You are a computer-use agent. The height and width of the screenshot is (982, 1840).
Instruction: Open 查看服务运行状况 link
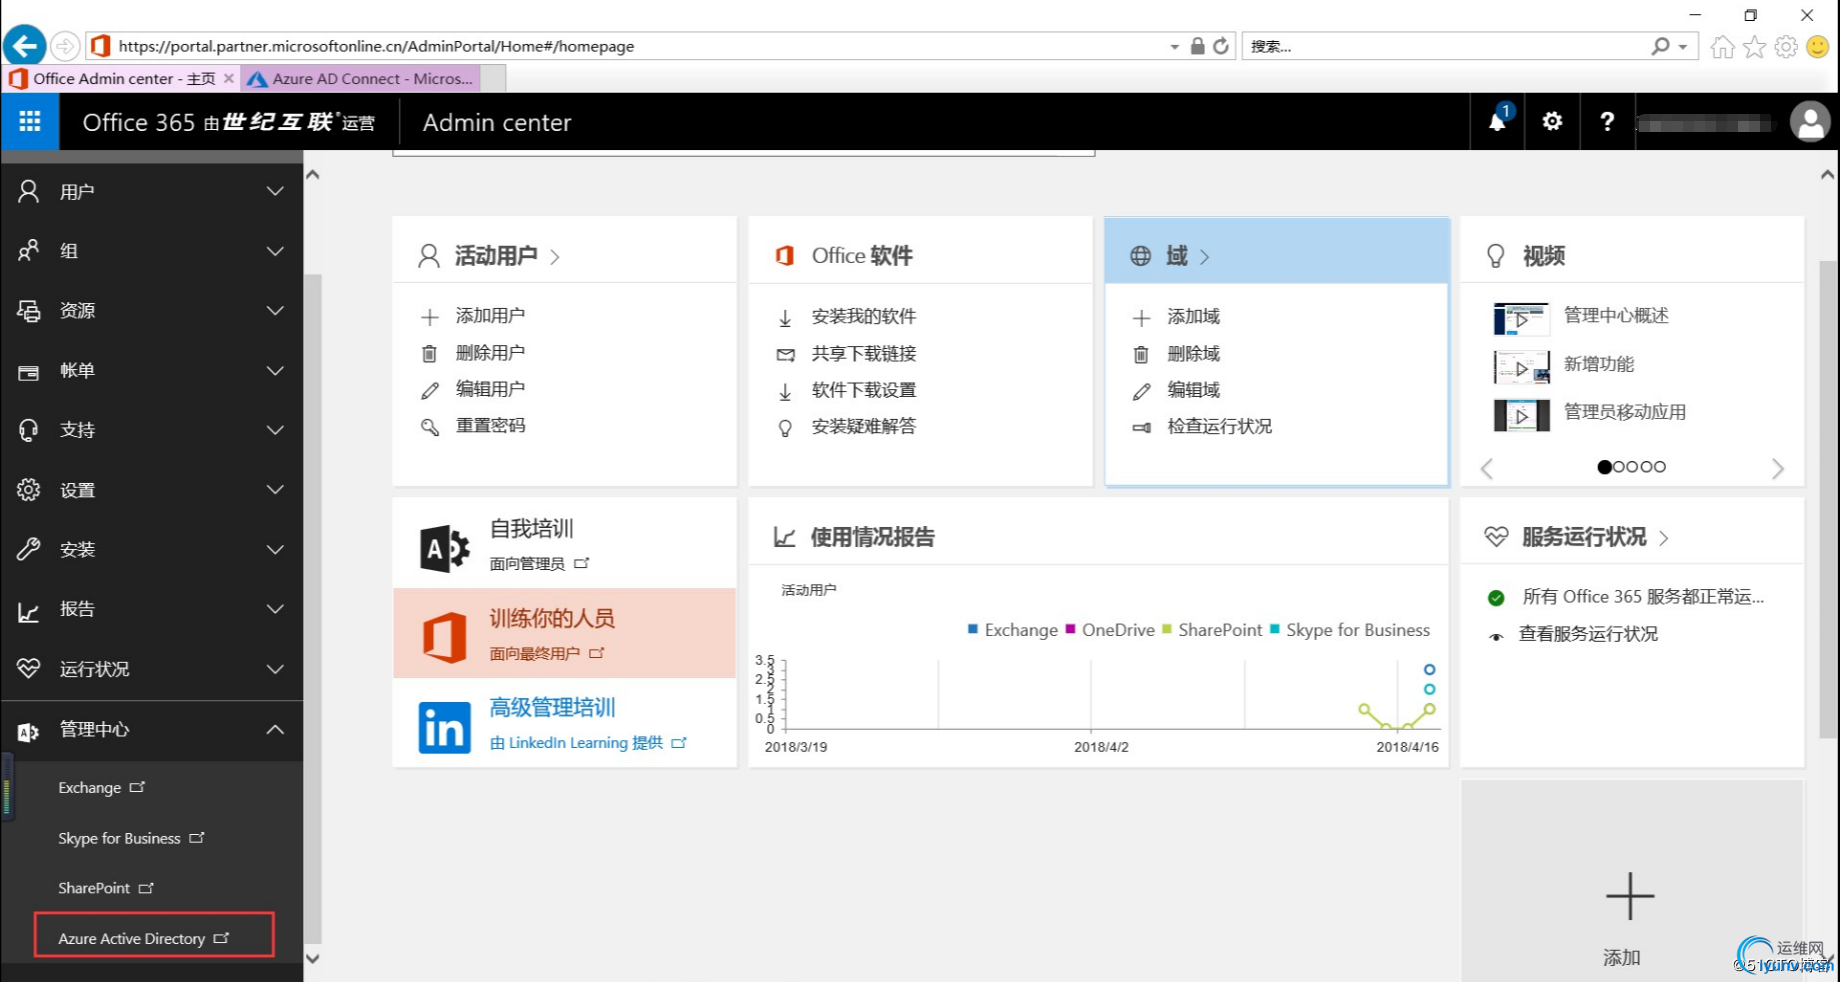point(1588,634)
